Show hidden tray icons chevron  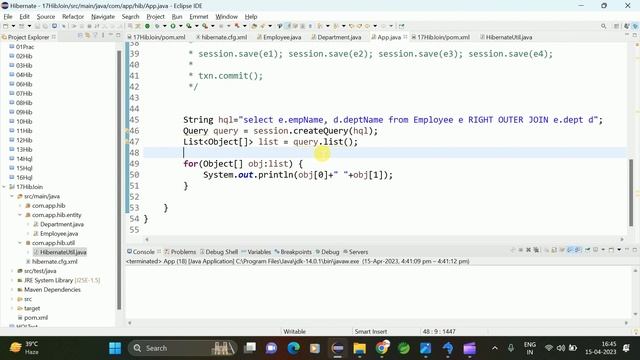point(495,348)
